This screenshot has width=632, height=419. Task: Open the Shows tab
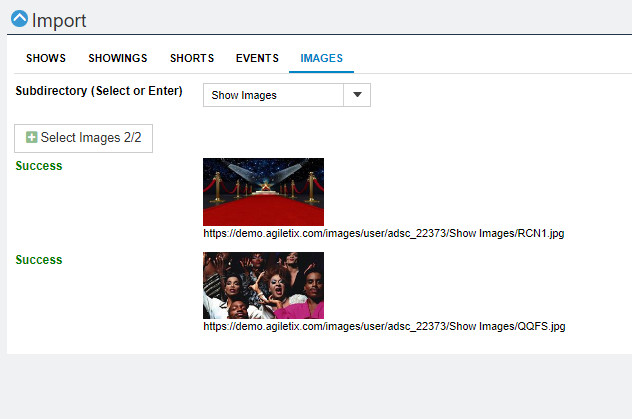(46, 58)
